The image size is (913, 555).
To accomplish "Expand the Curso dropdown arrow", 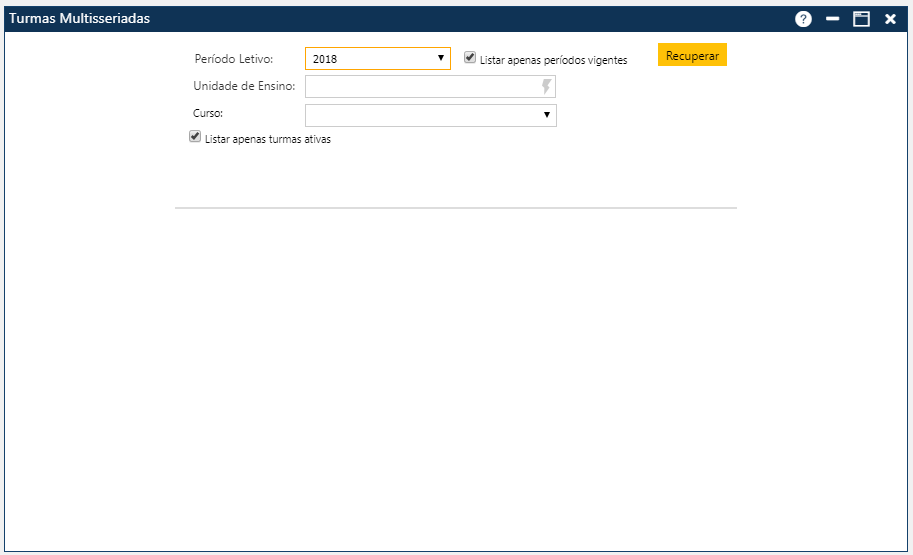I will point(547,115).
